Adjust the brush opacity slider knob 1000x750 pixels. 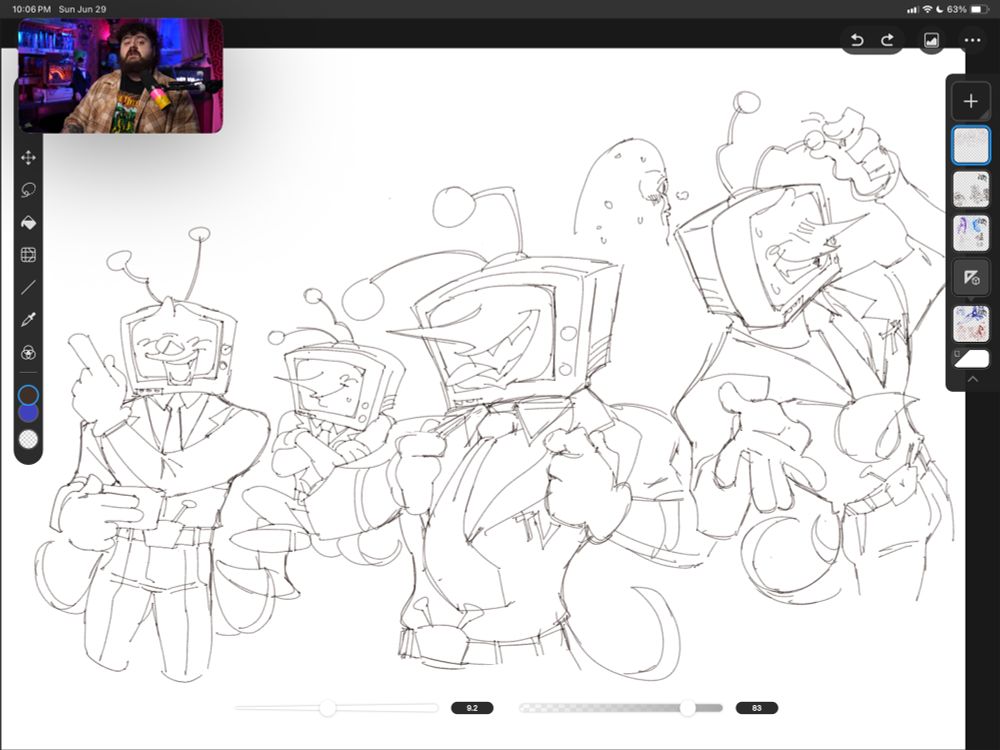click(x=688, y=708)
